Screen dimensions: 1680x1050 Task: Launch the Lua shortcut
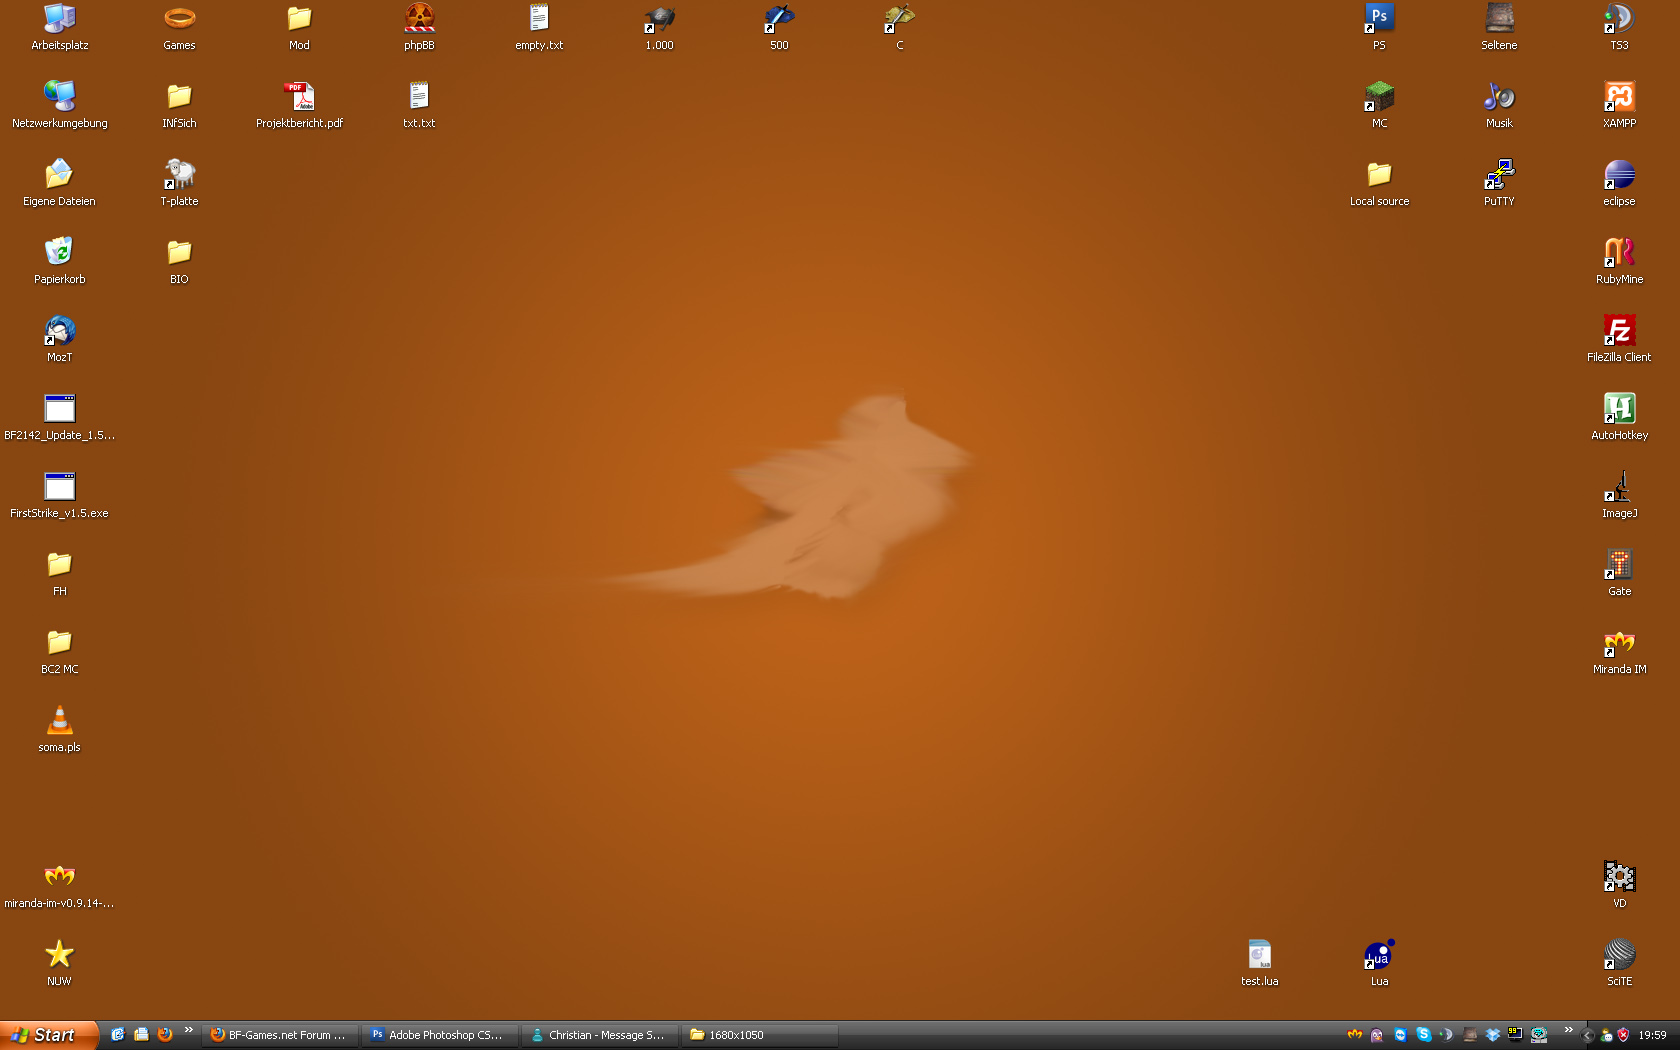1380,962
